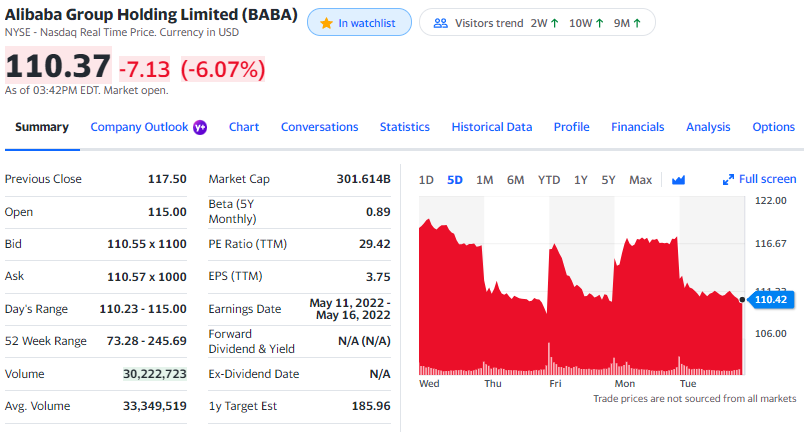Image resolution: width=804 pixels, height=432 pixels.
Task: Click the Volume value 30,222,723
Action: [x=155, y=374]
